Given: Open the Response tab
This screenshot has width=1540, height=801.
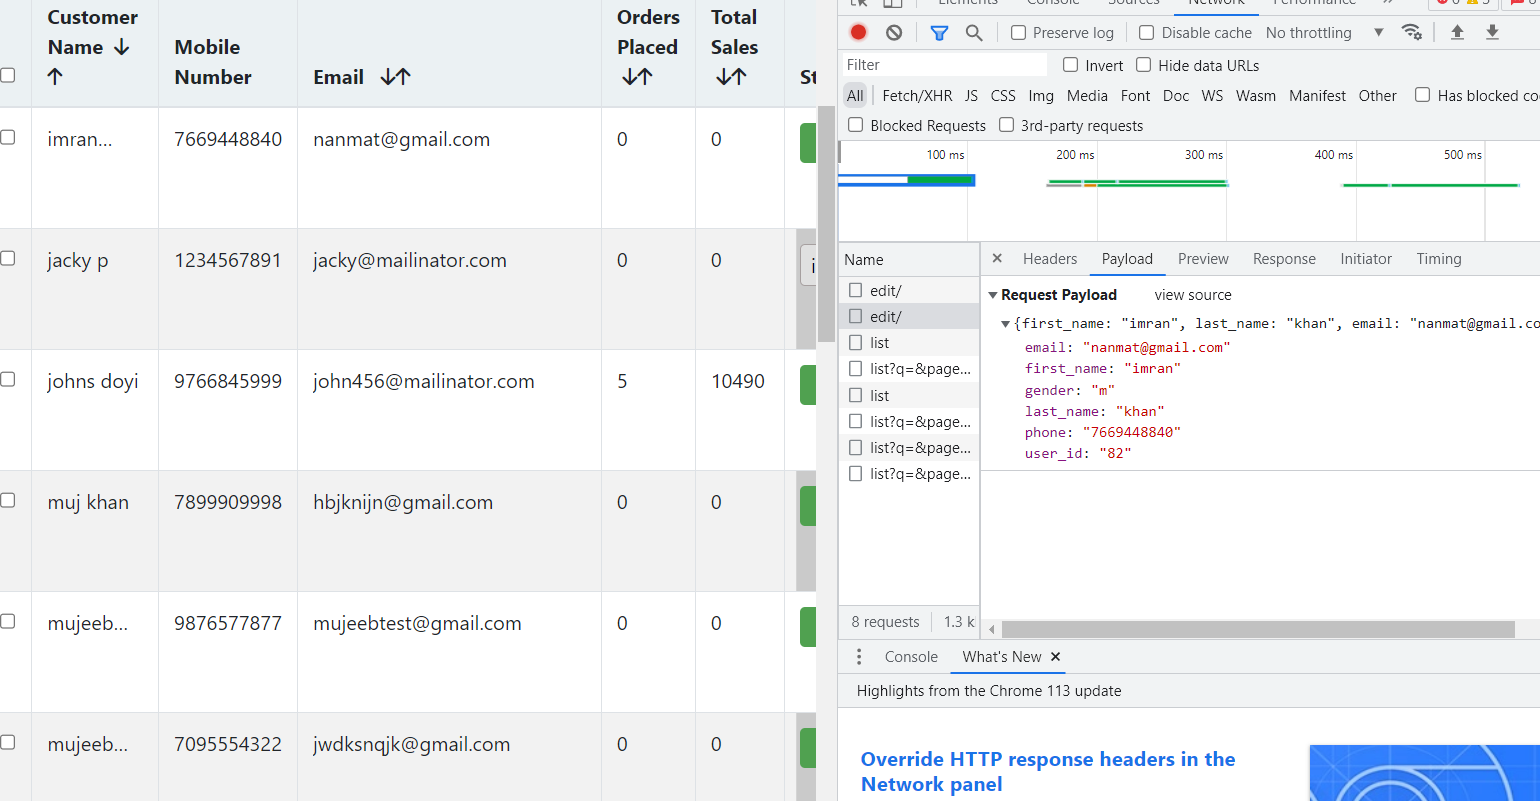Looking at the screenshot, I should pos(1284,259).
